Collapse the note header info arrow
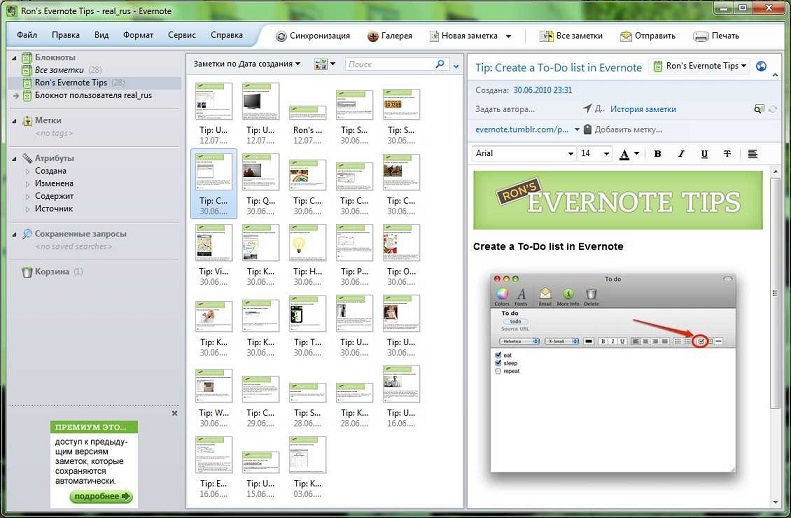The height and width of the screenshot is (518, 791). 775,75
